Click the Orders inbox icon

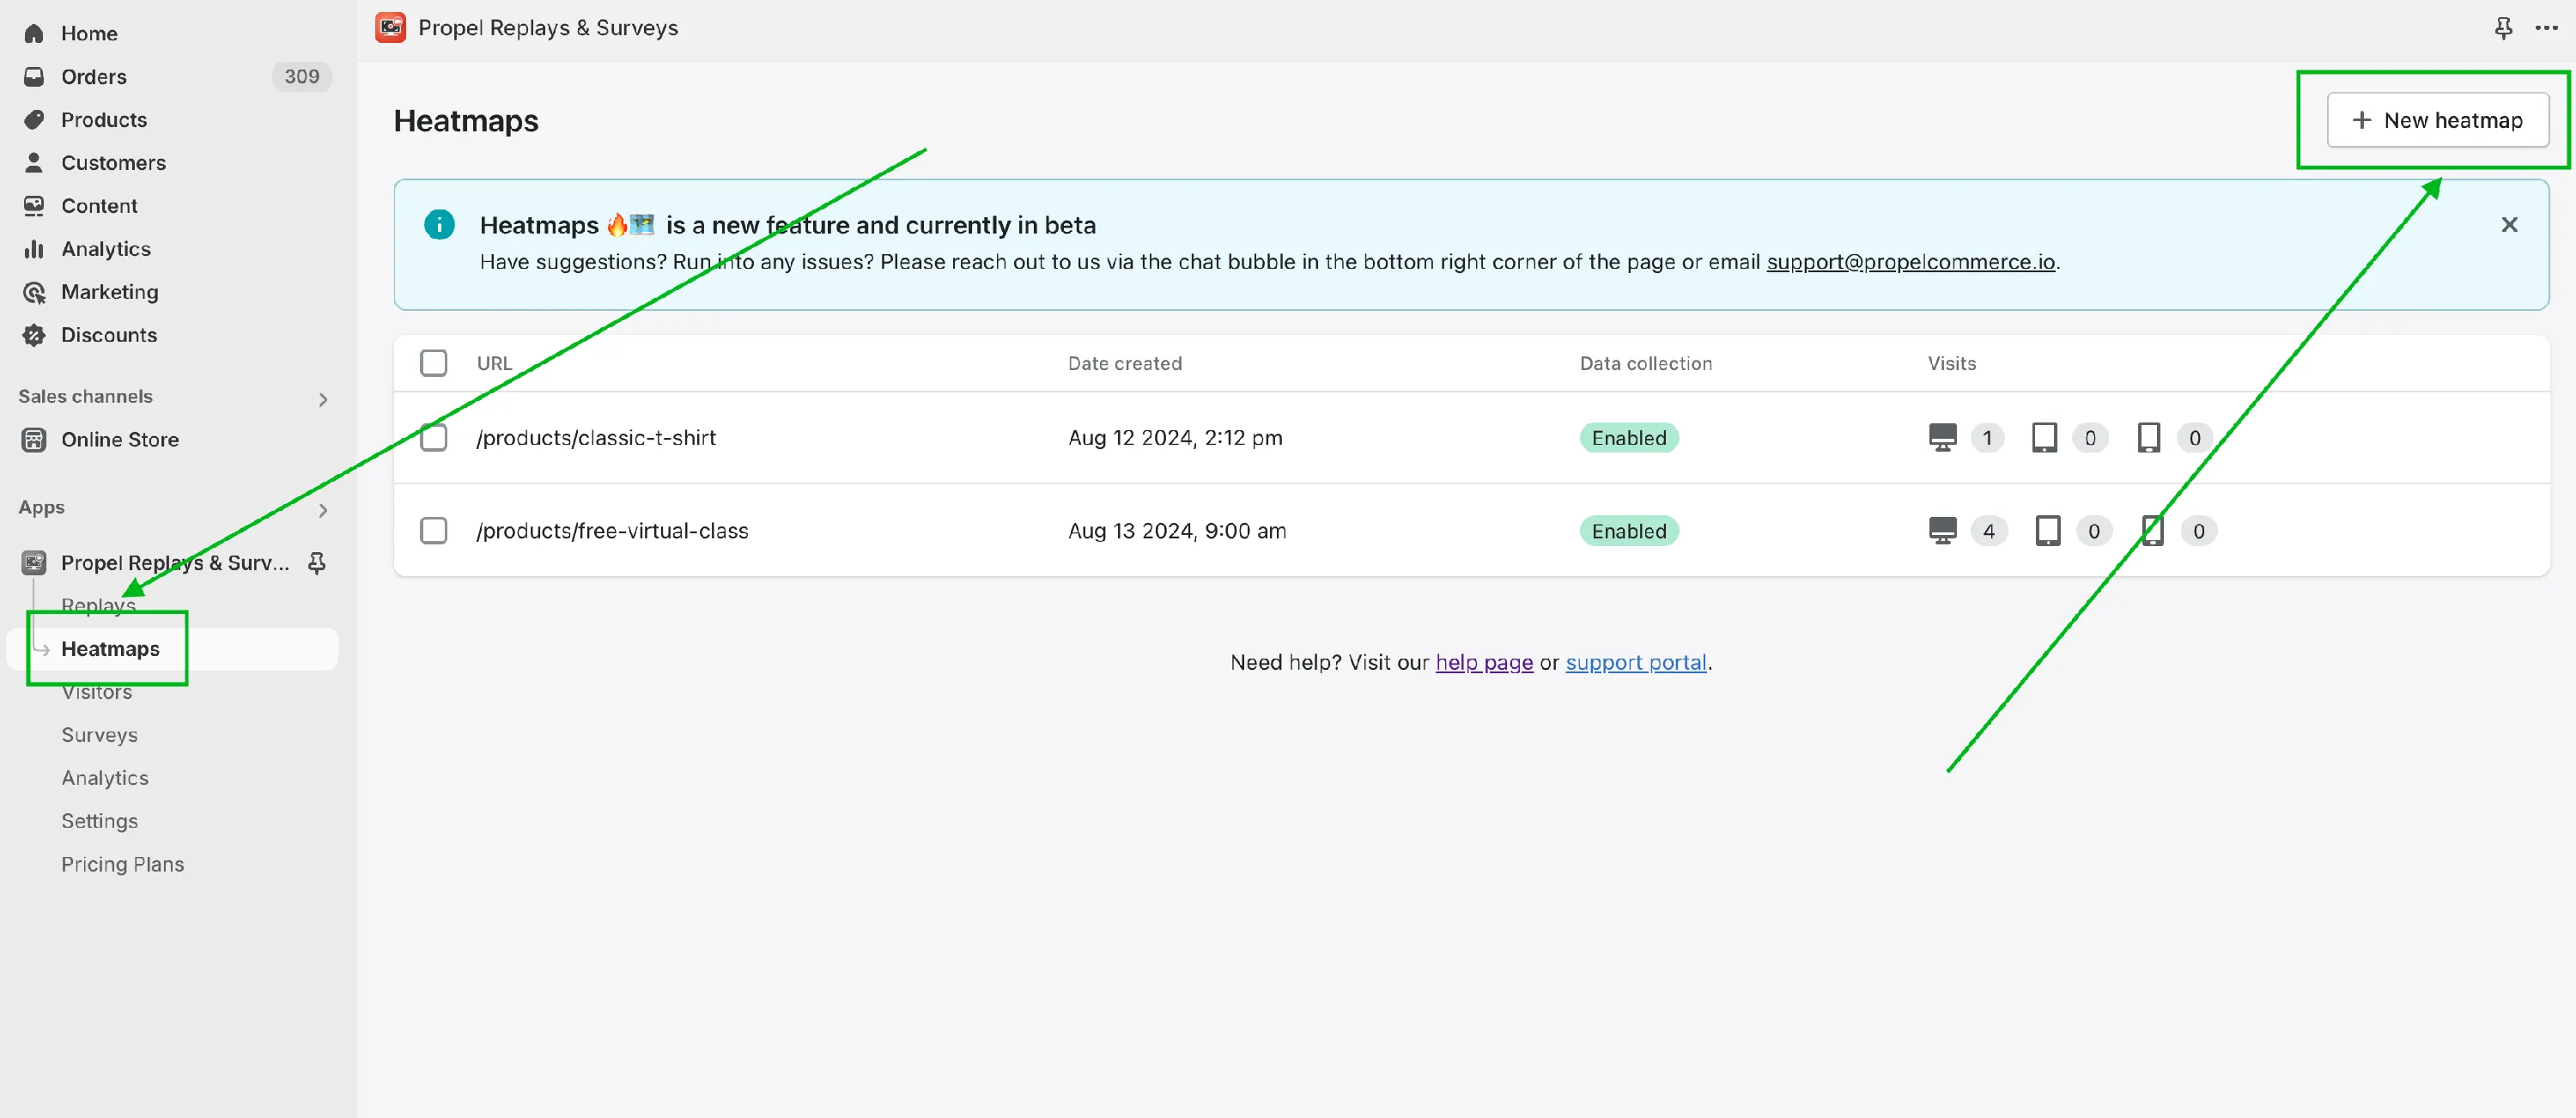click(34, 76)
